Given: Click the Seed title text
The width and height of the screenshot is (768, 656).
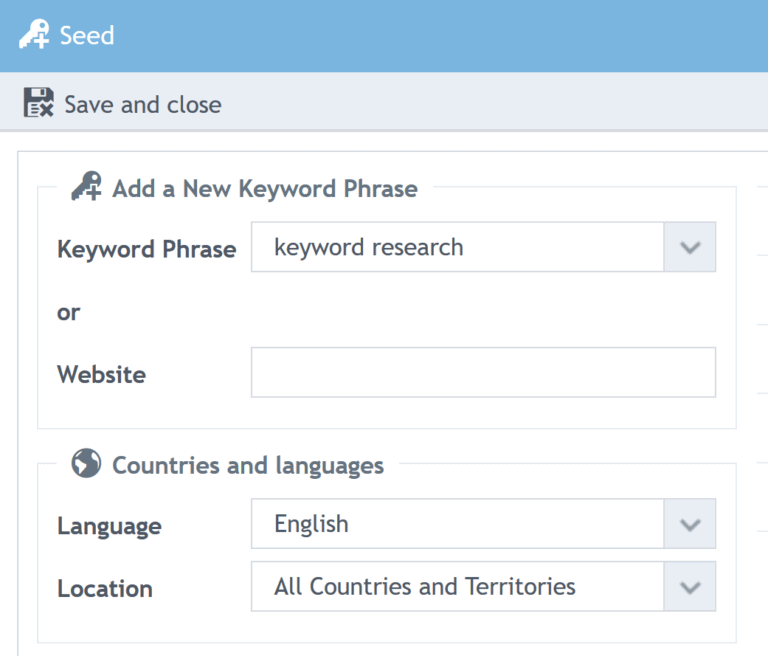Looking at the screenshot, I should point(87,36).
